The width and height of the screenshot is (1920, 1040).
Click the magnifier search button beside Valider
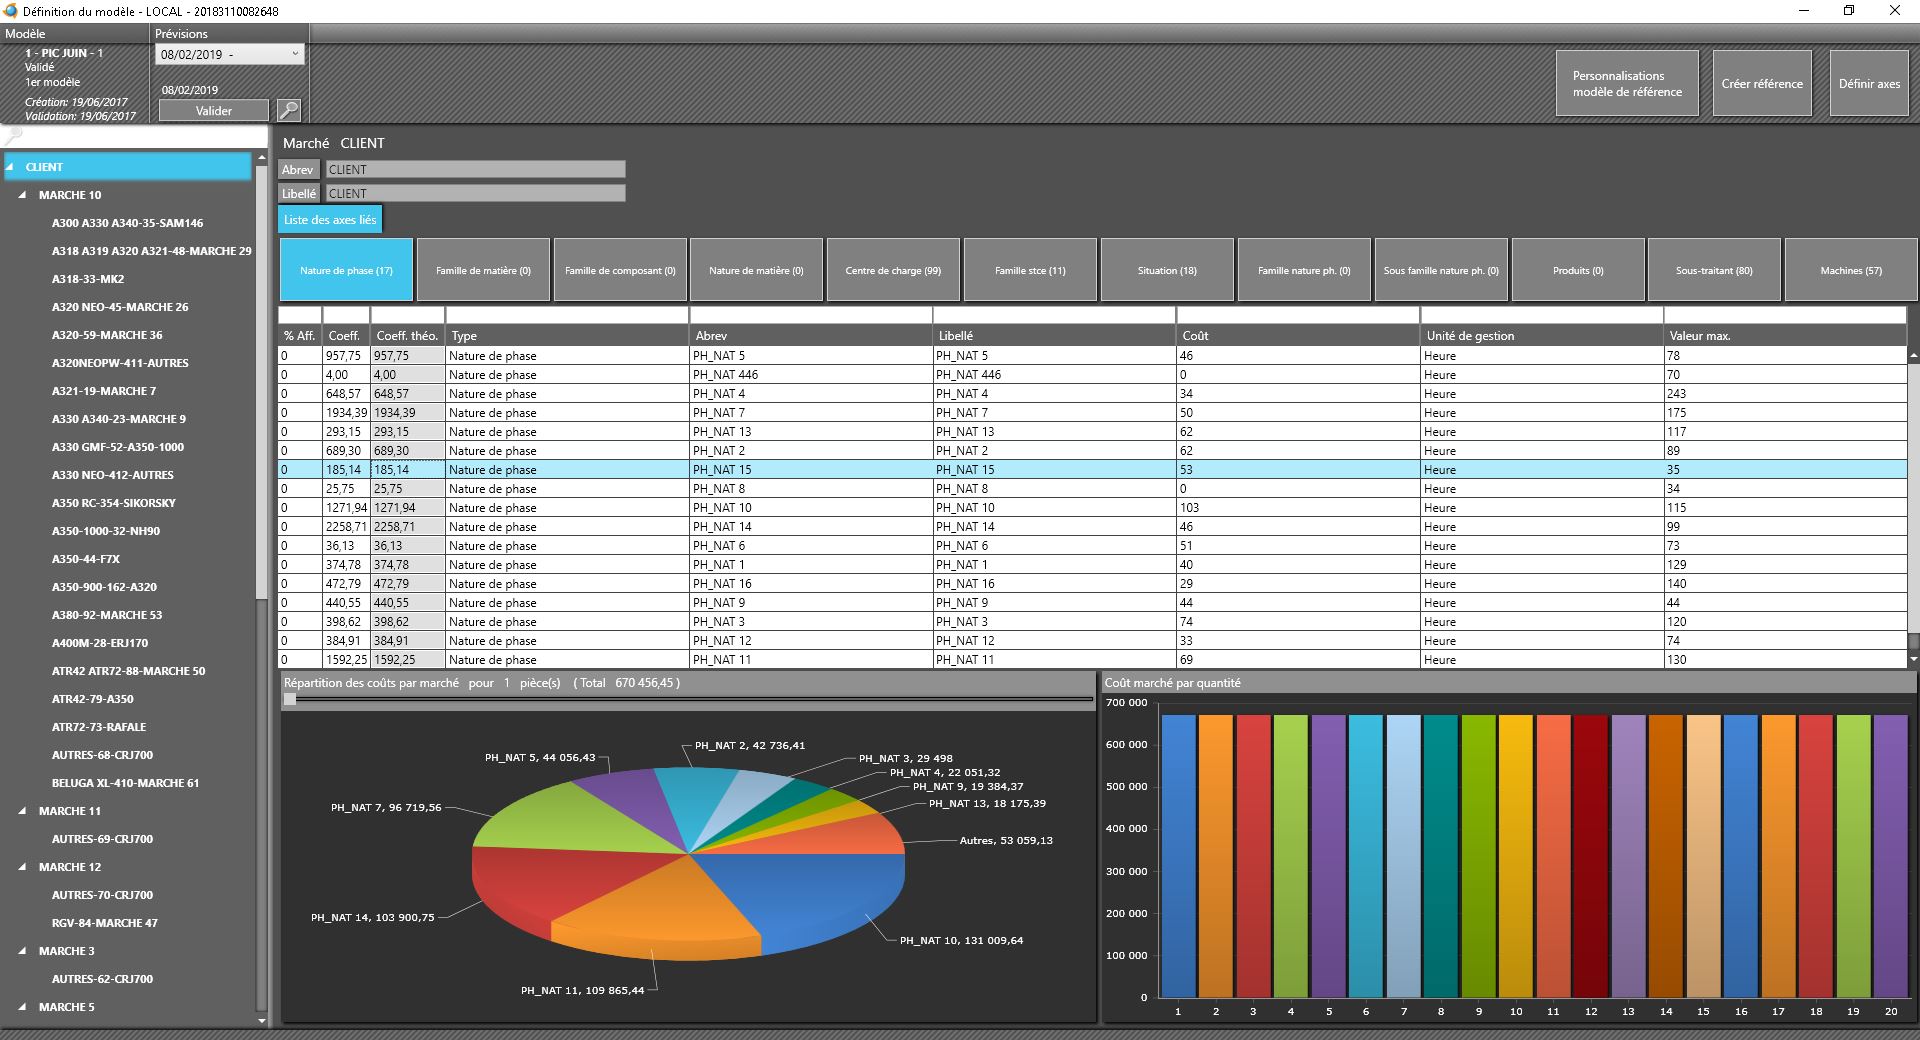point(288,110)
